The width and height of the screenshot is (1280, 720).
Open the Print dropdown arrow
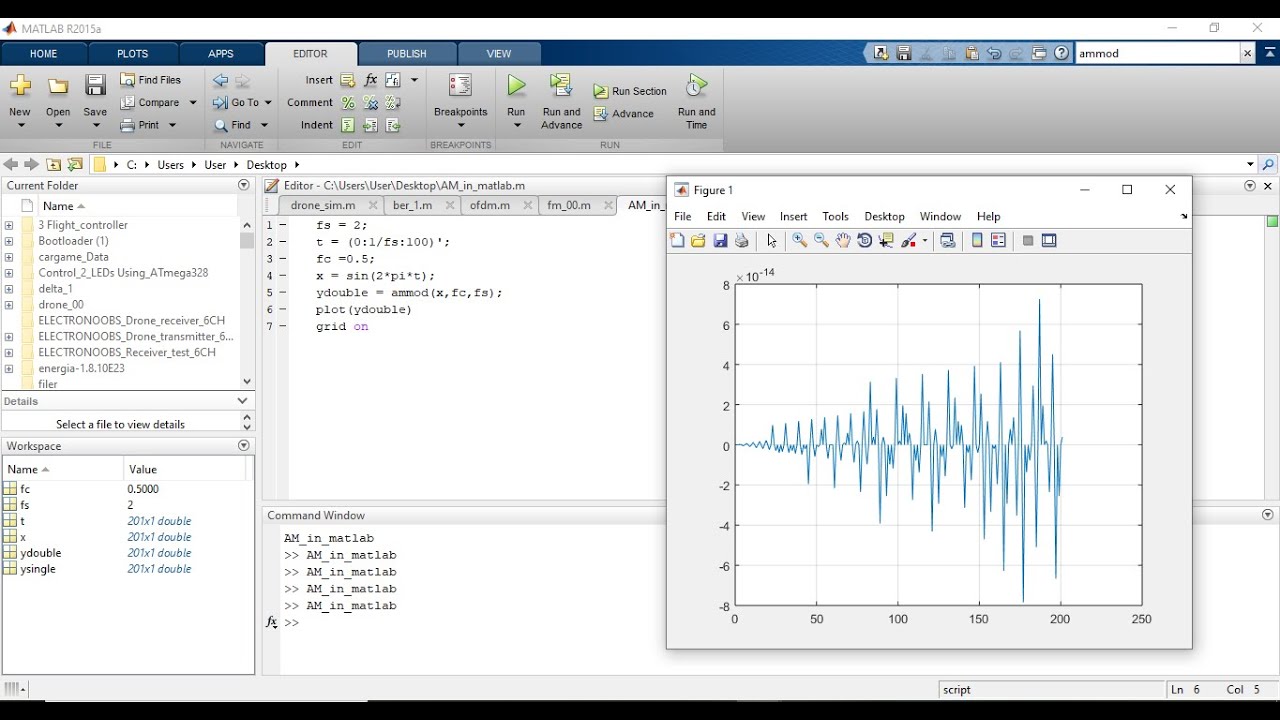(172, 125)
